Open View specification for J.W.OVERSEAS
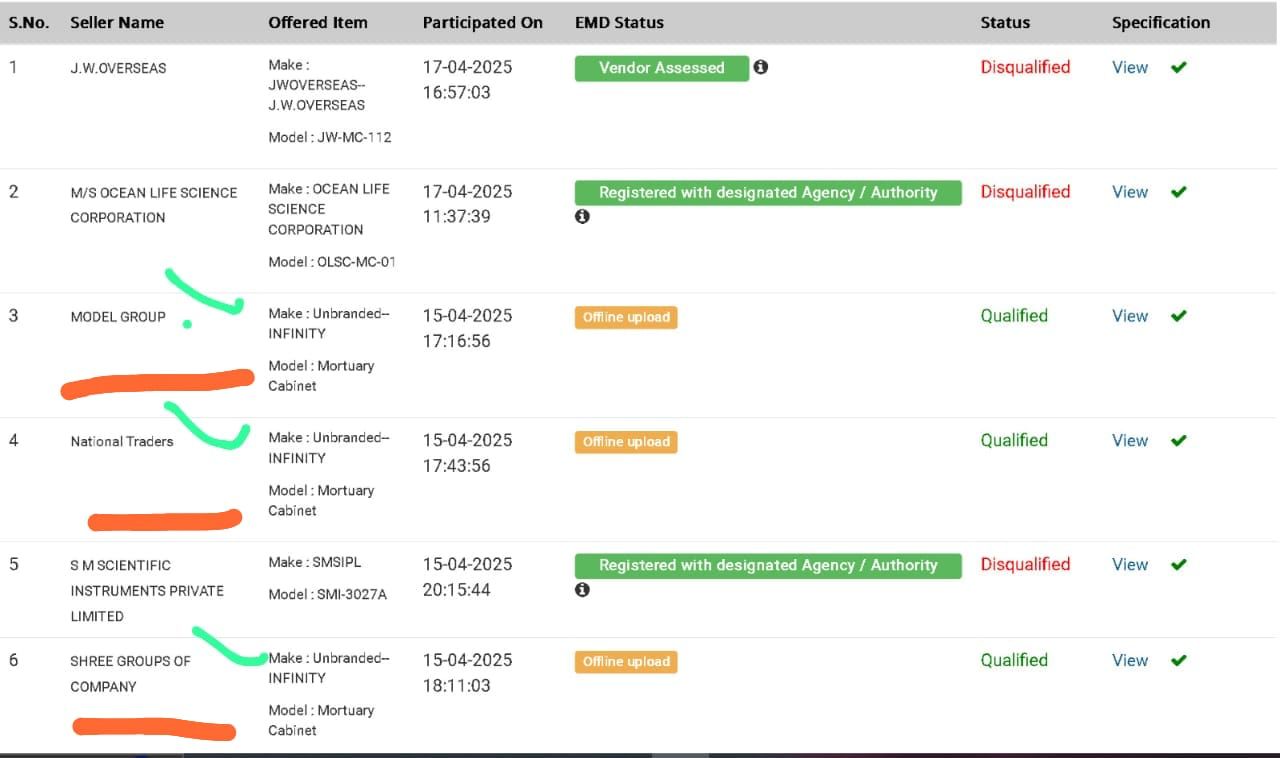This screenshot has height=758, width=1280. [1130, 67]
